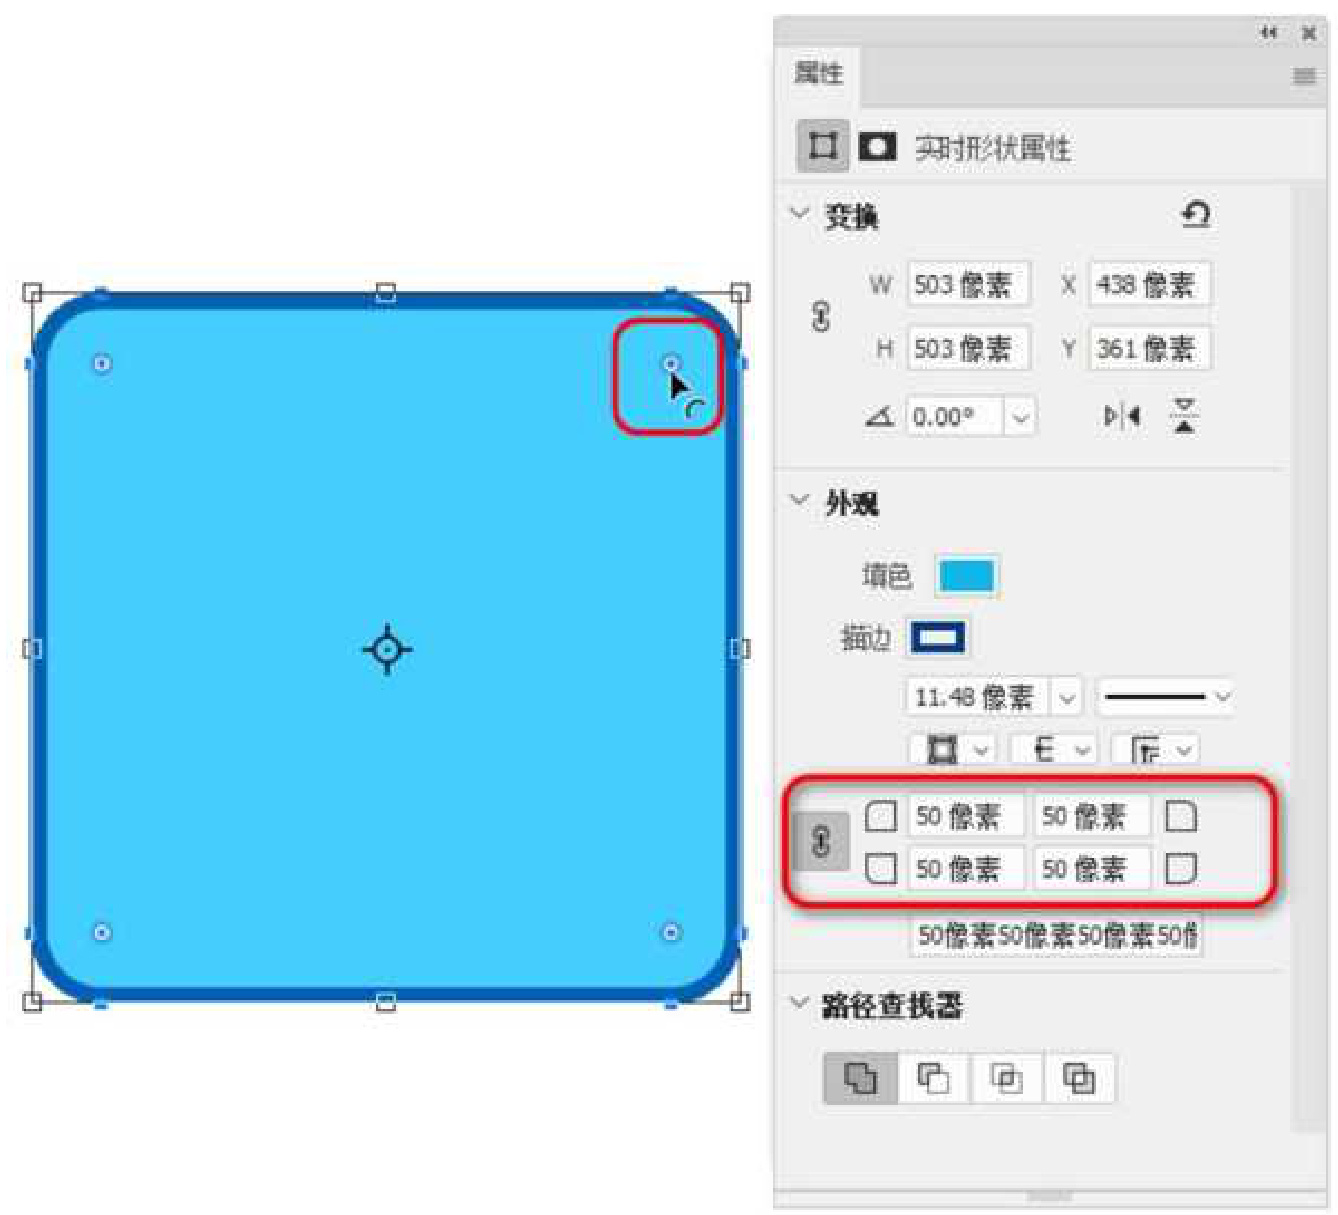Click the exclude overlapping shapes icon
This screenshot has height=1215, width=1338.
1079,1078
